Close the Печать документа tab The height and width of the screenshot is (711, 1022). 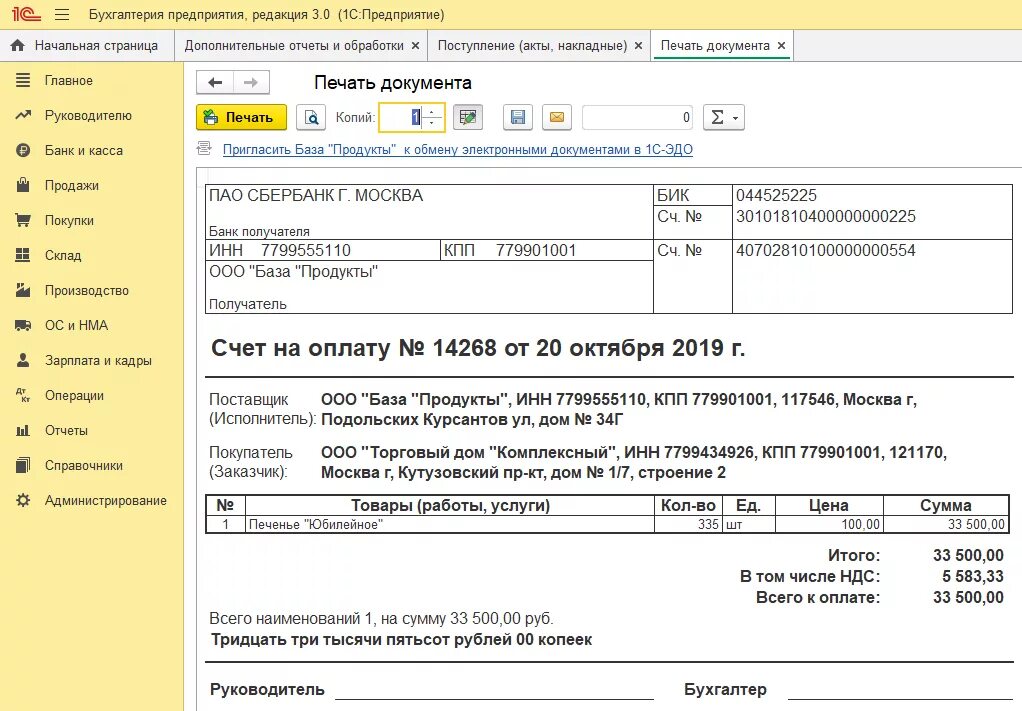click(781, 46)
